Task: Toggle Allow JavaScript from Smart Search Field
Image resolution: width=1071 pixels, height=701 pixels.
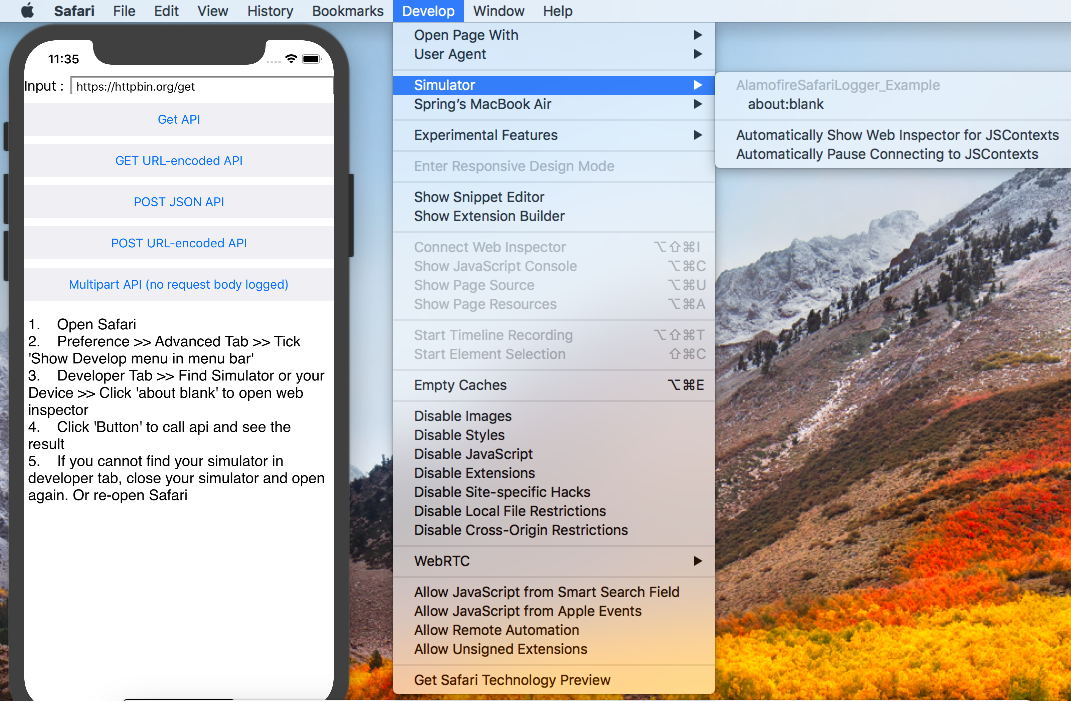Action: (554, 592)
